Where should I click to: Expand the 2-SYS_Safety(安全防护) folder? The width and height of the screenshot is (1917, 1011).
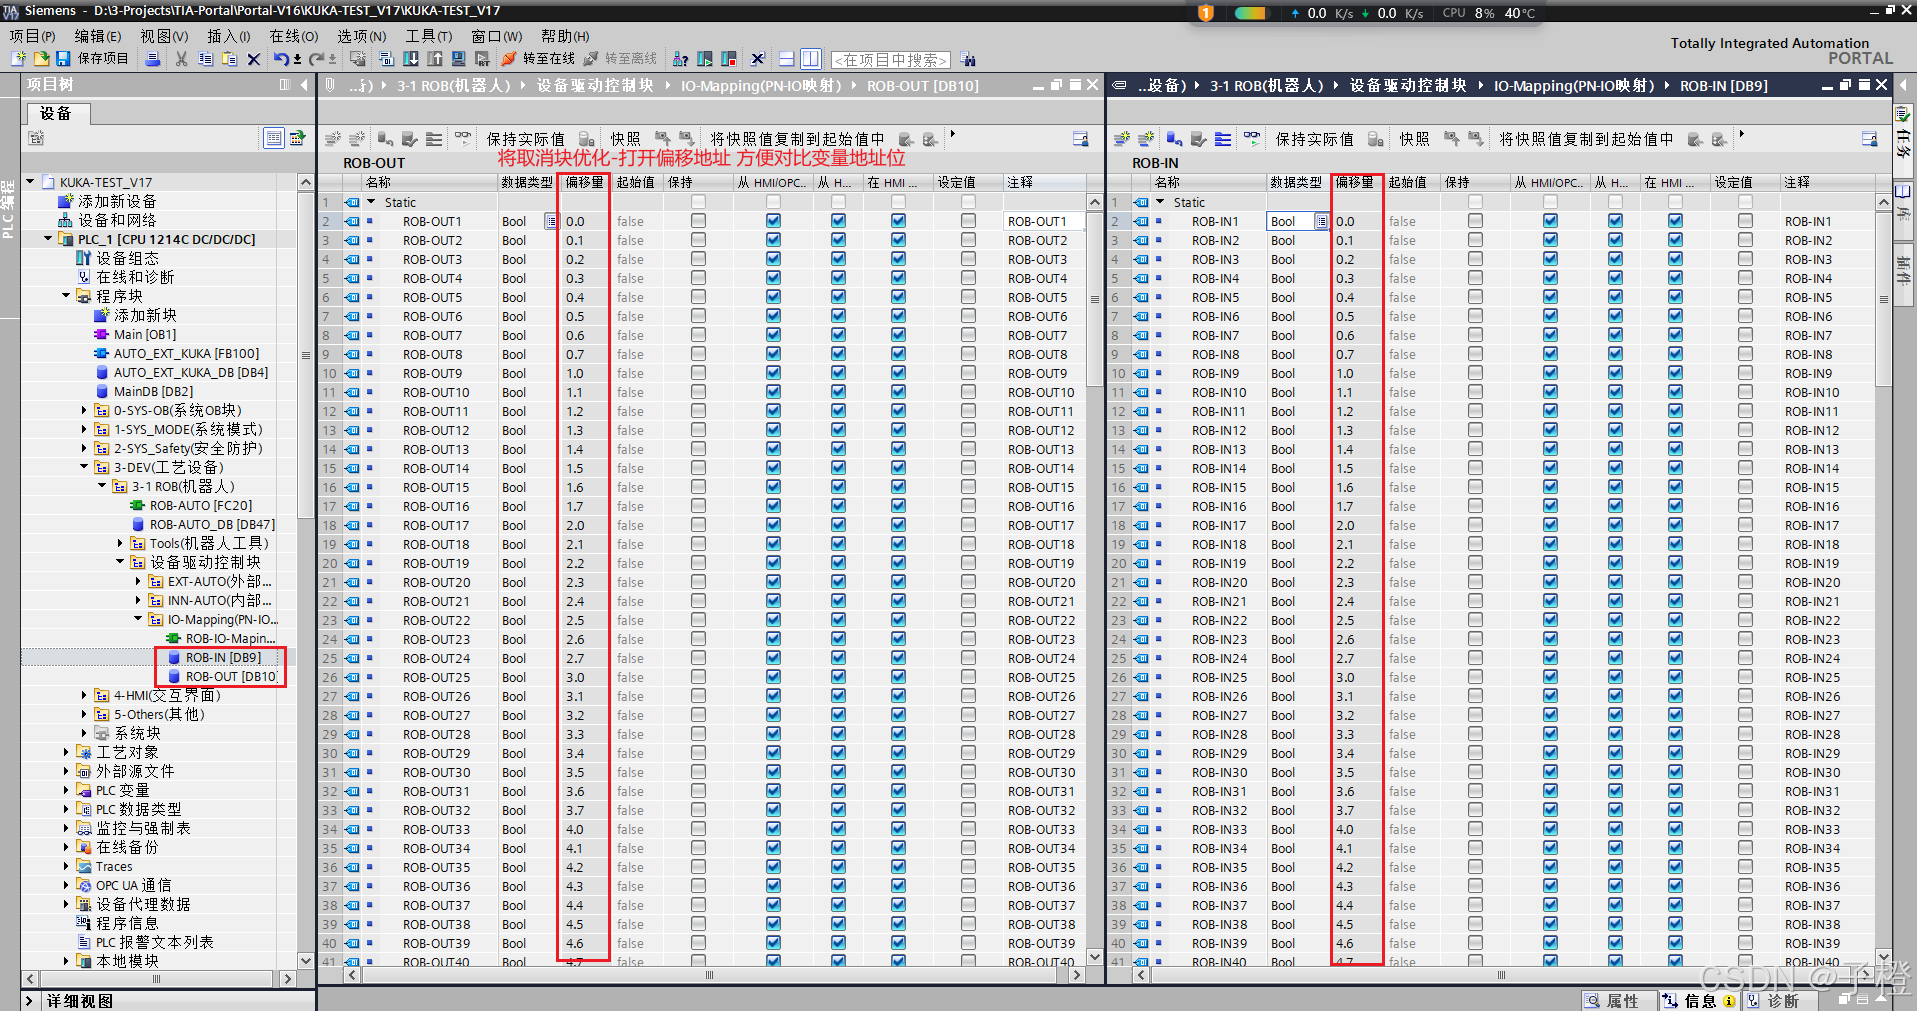coord(84,448)
